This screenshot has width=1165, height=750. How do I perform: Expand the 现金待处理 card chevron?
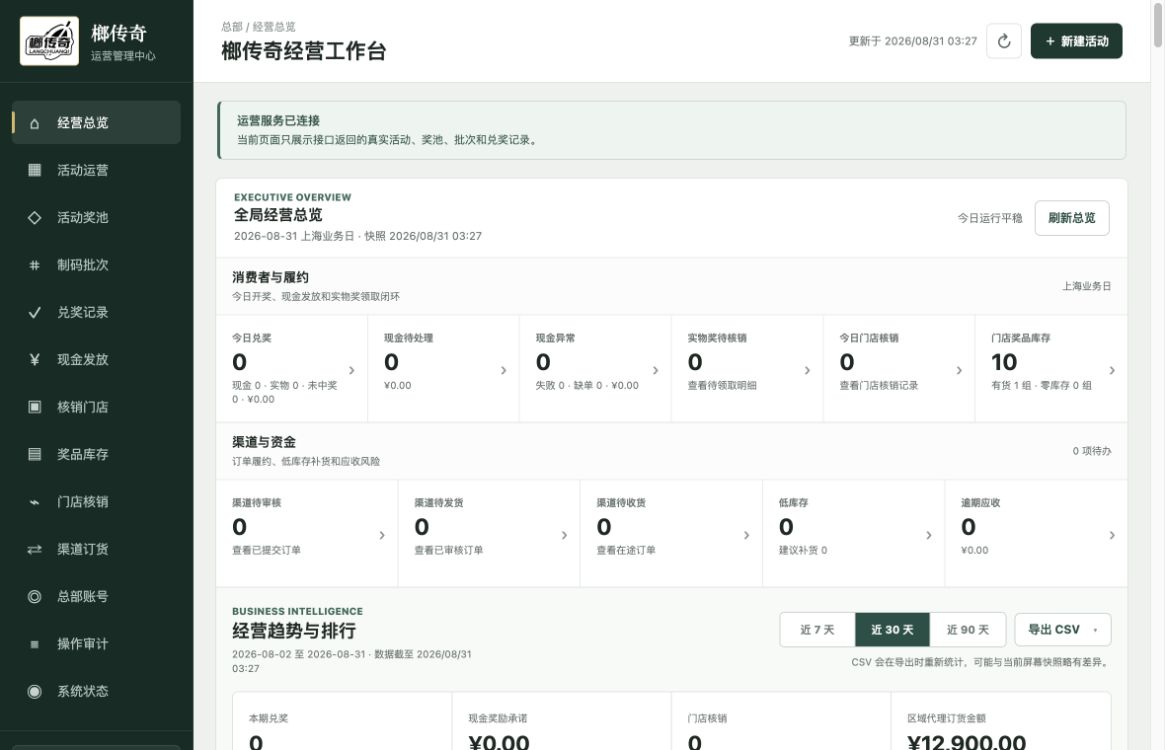tap(504, 370)
